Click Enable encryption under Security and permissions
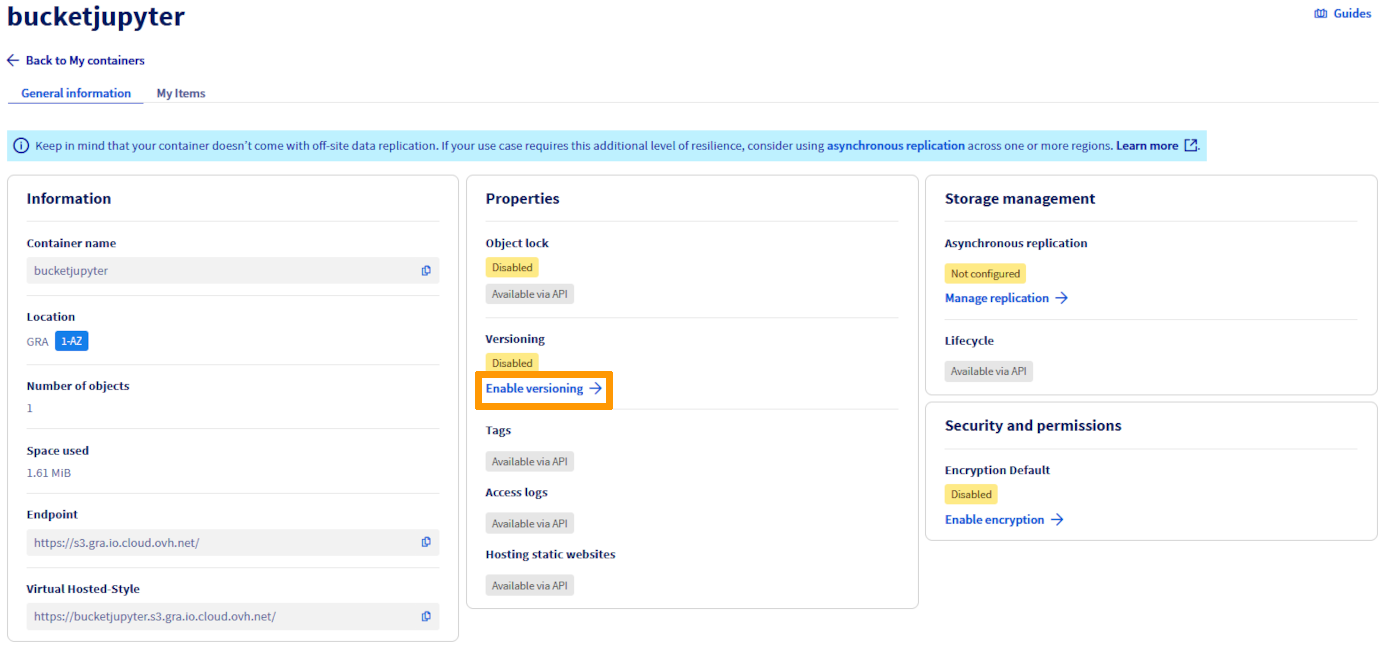This screenshot has height=656, width=1400. pyautogui.click(x=996, y=520)
